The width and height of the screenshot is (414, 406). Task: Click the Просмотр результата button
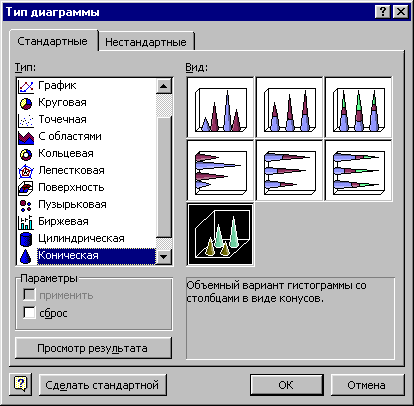click(93, 348)
